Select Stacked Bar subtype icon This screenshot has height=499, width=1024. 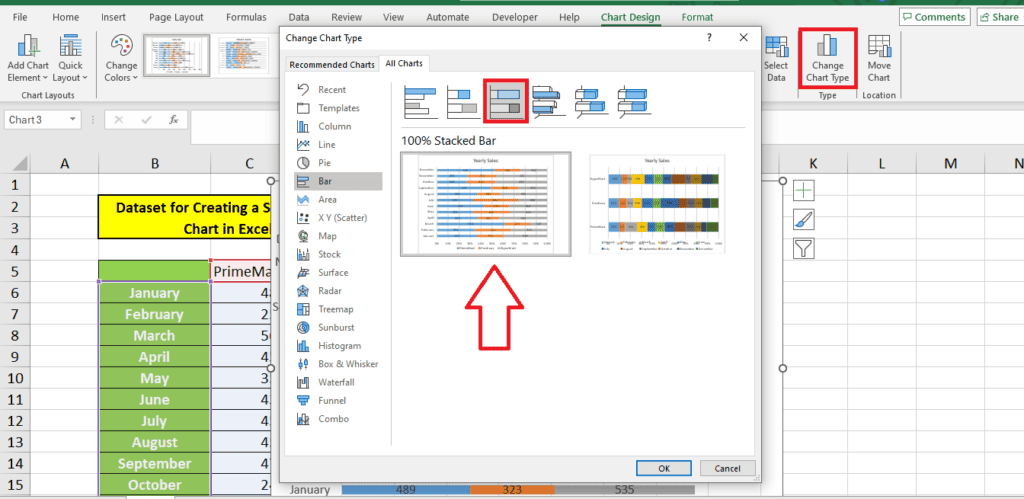pos(463,102)
